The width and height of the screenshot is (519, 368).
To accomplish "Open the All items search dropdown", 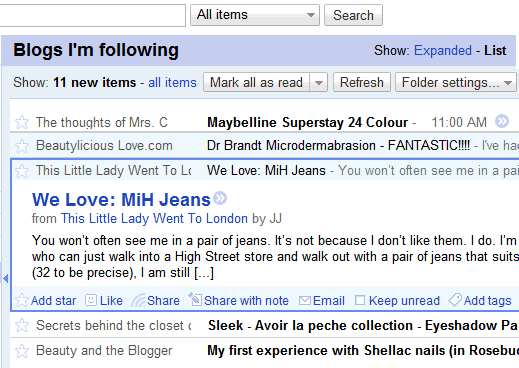I will (x=255, y=15).
